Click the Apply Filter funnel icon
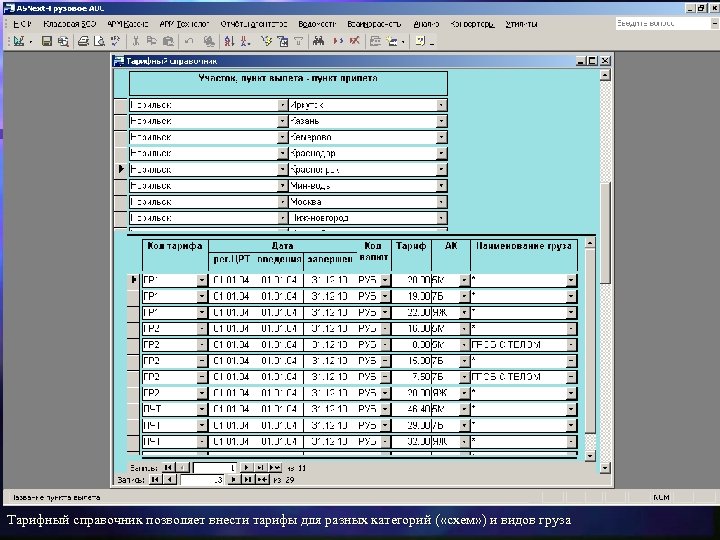Viewport: 720px width, 540px height. click(298, 41)
